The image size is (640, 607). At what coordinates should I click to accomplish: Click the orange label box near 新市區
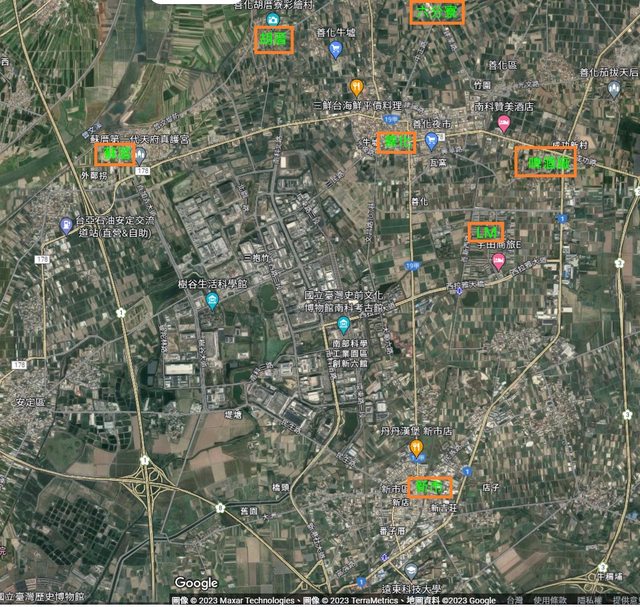pyautogui.click(x=431, y=487)
